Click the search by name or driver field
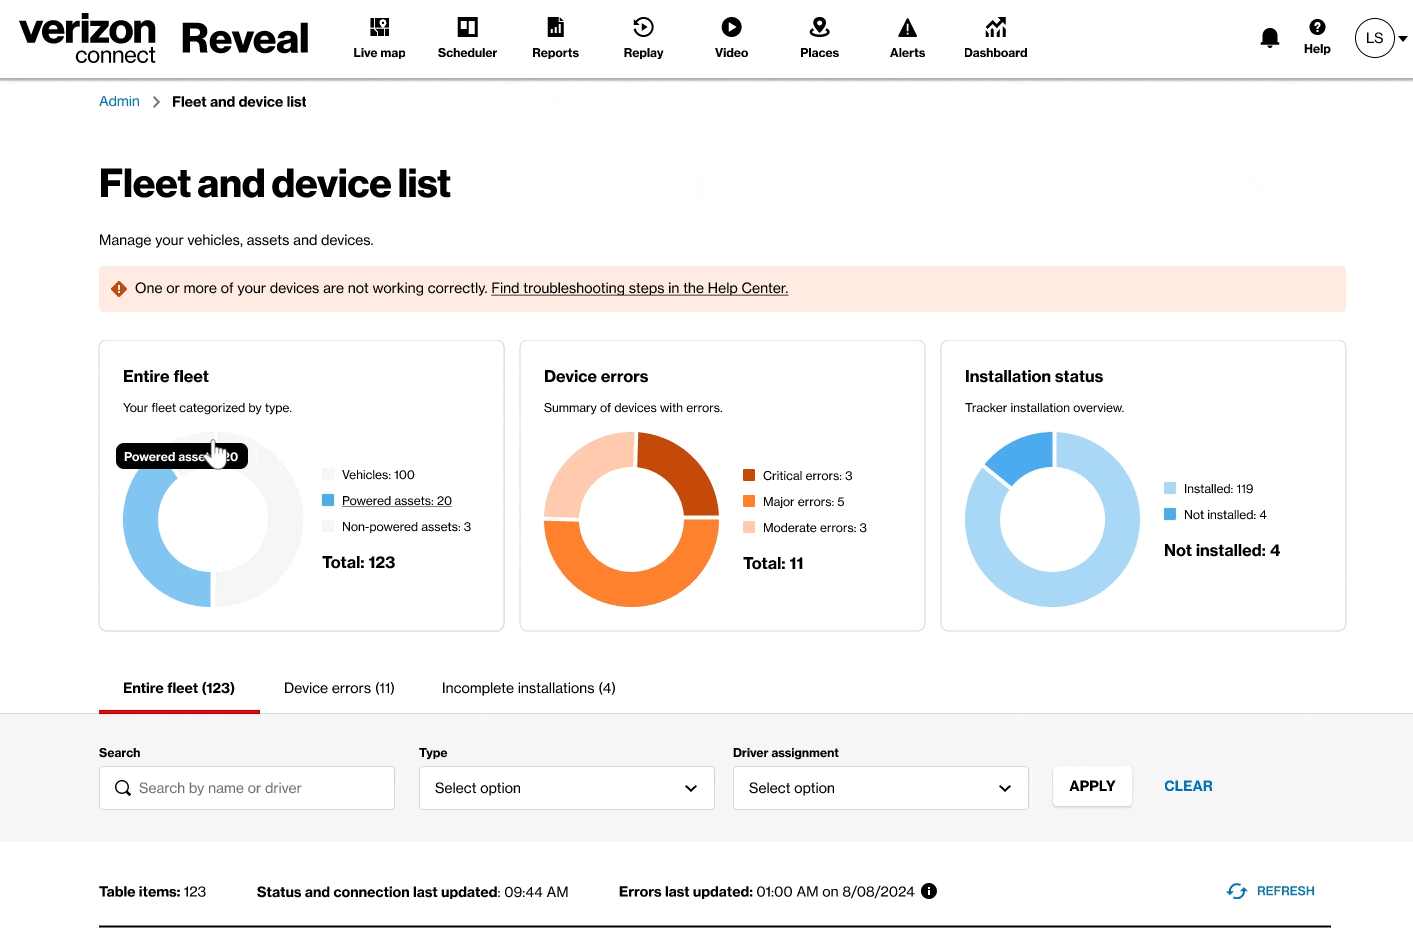Image resolution: width=1413 pixels, height=936 pixels. tap(246, 788)
